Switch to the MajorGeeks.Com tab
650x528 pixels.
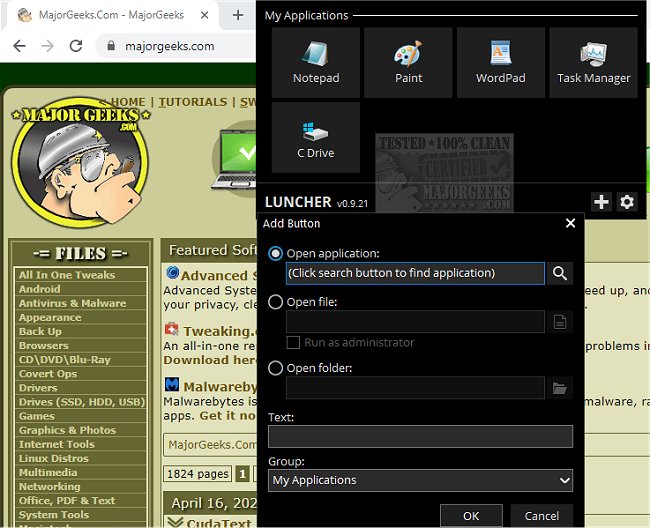click(x=111, y=15)
